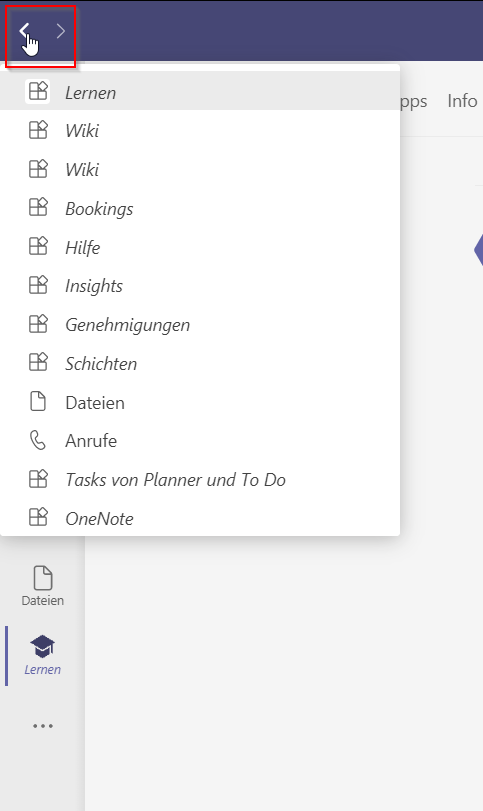Click the purple diamond shape at right edge

[x=478, y=250]
